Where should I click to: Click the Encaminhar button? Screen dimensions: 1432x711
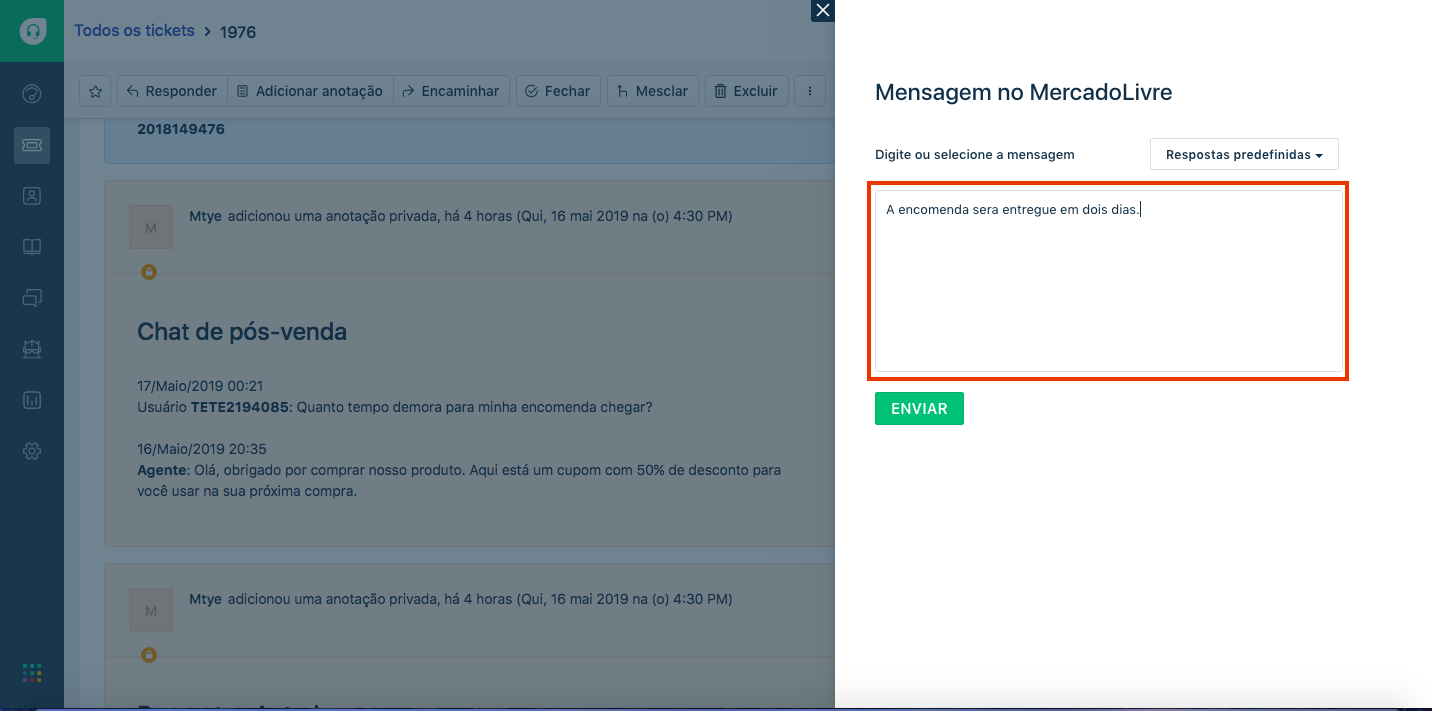[x=451, y=91]
